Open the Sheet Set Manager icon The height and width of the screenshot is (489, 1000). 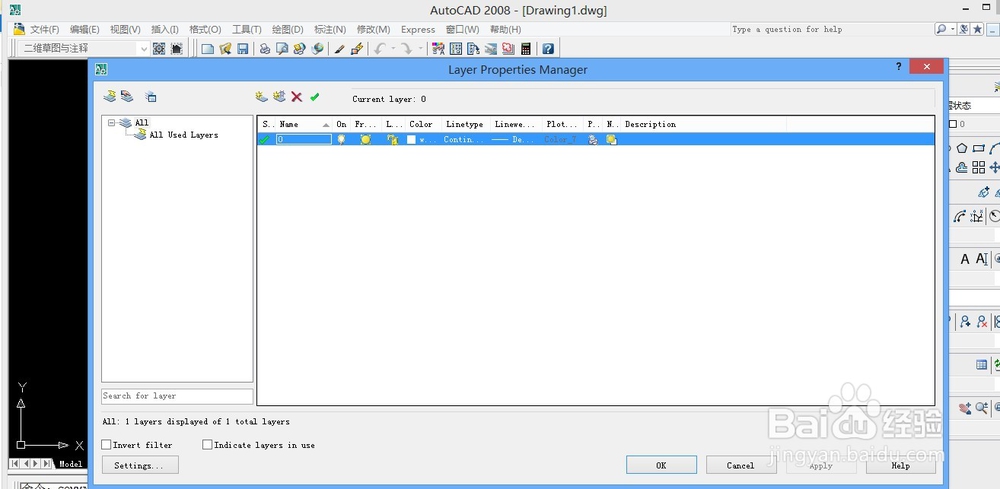(491, 48)
